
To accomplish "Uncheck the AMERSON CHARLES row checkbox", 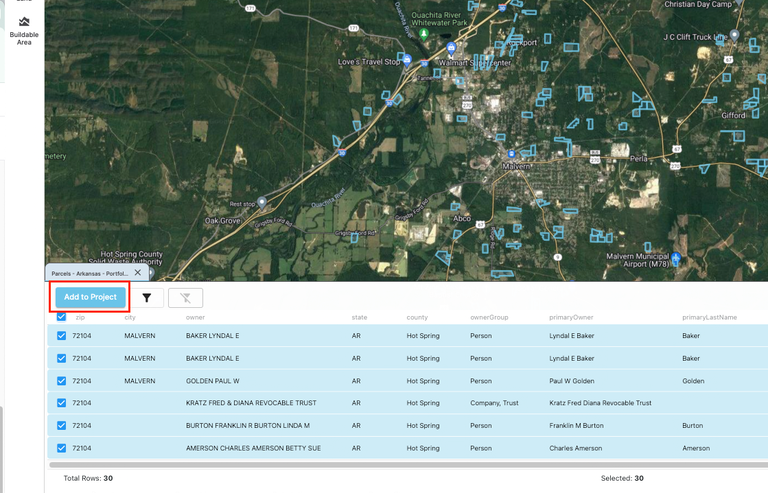I will point(61,448).
